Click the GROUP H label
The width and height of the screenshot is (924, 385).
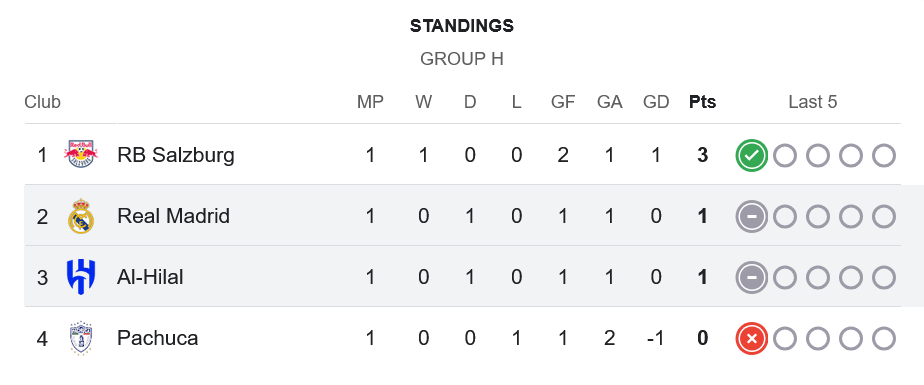tap(461, 59)
